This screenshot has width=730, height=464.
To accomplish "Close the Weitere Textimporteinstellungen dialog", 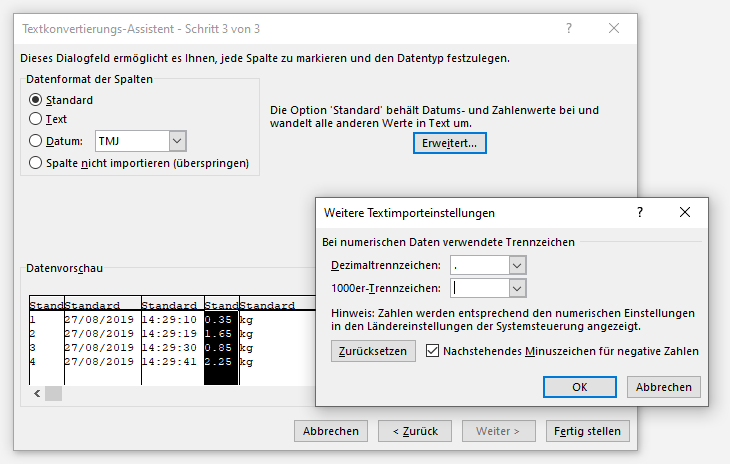I will (x=684, y=212).
